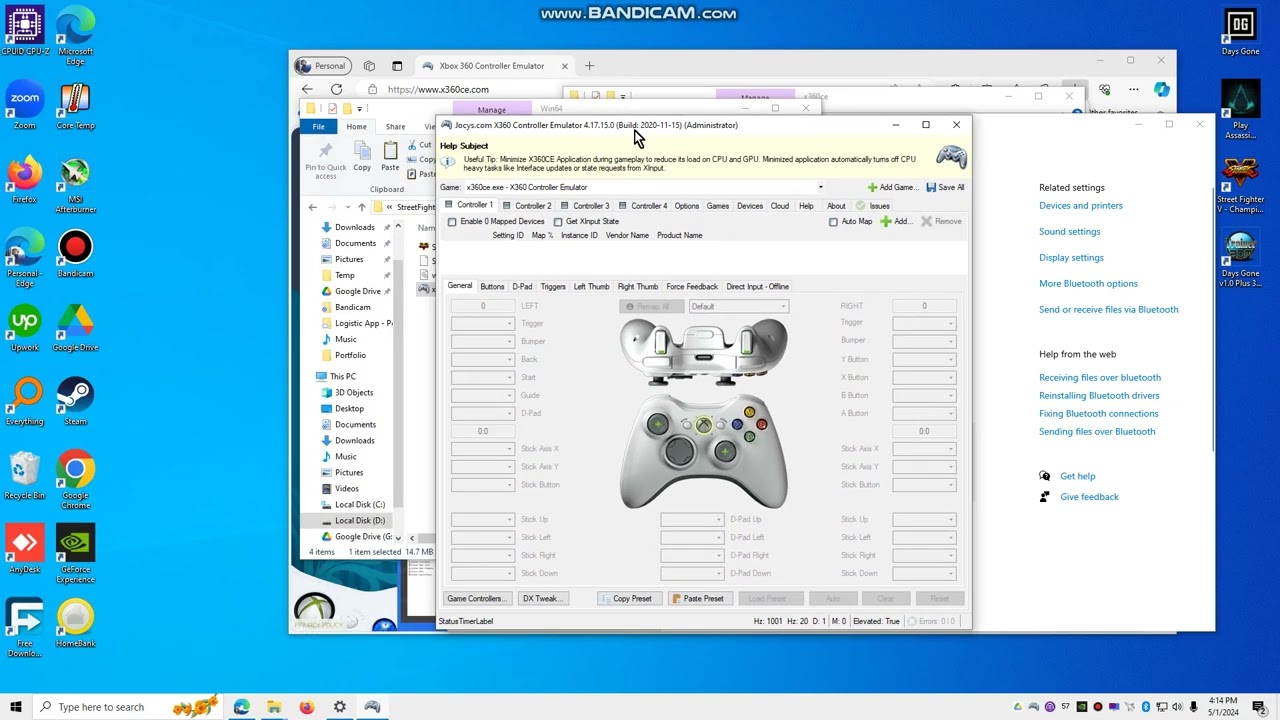Click the DX Tweak... button
This screenshot has height=720, width=1280.
[542, 599]
